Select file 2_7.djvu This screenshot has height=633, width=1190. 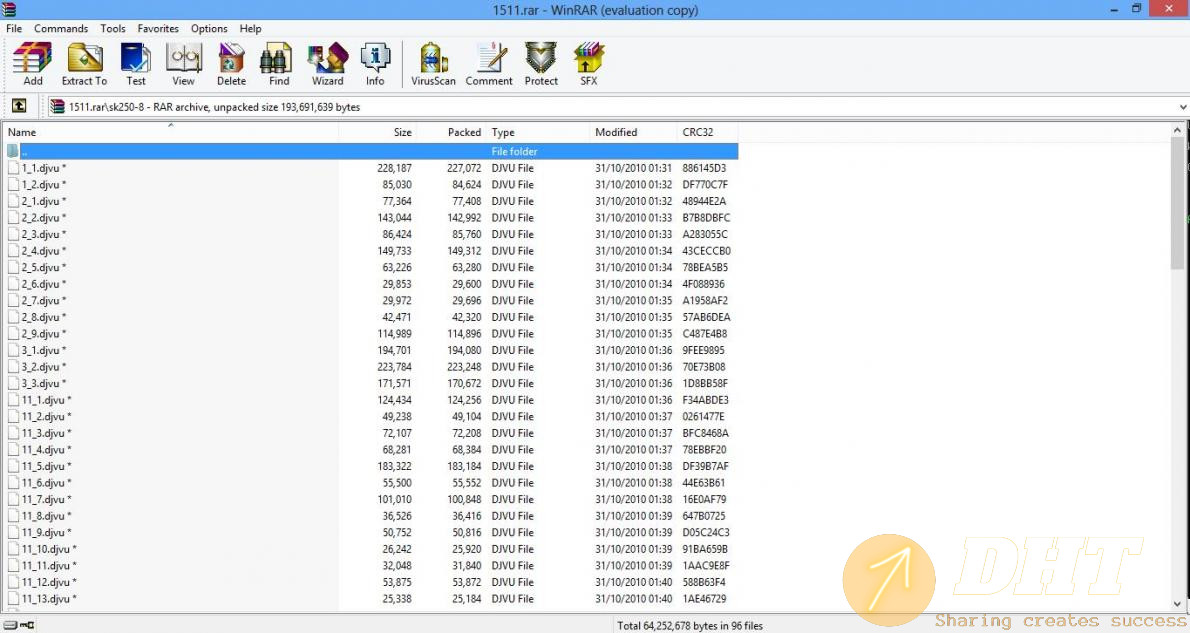(43, 301)
